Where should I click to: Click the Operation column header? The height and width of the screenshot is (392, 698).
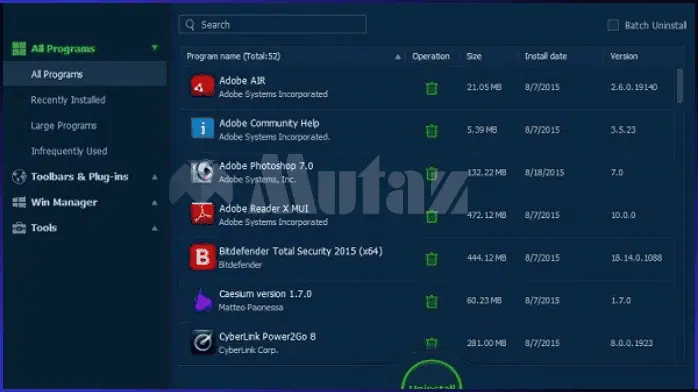430,57
